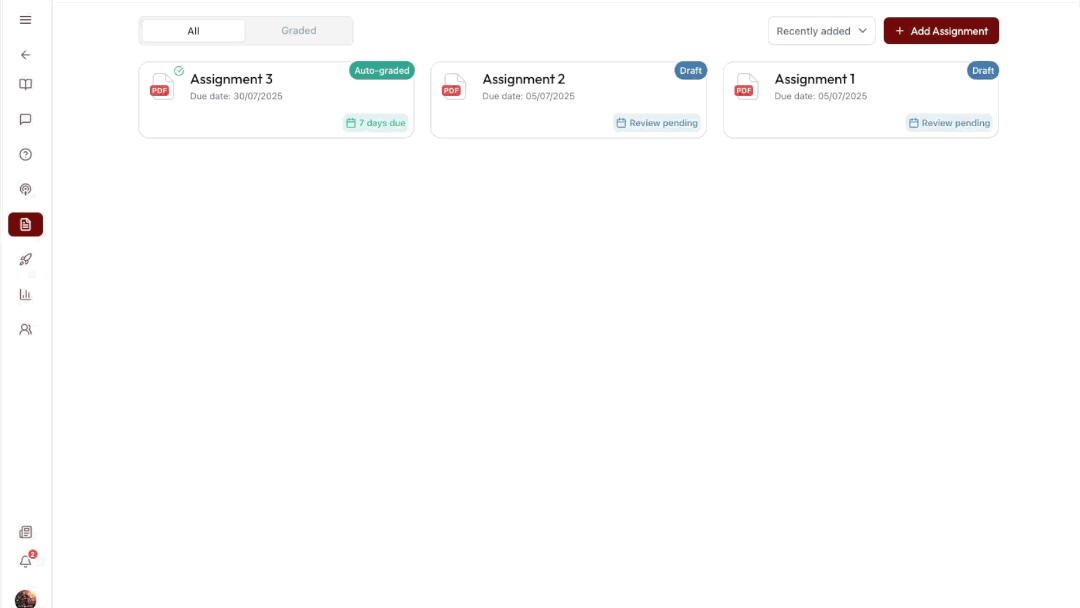
Task: Select the highlighted assignments document icon
Action: pyautogui.click(x=26, y=224)
